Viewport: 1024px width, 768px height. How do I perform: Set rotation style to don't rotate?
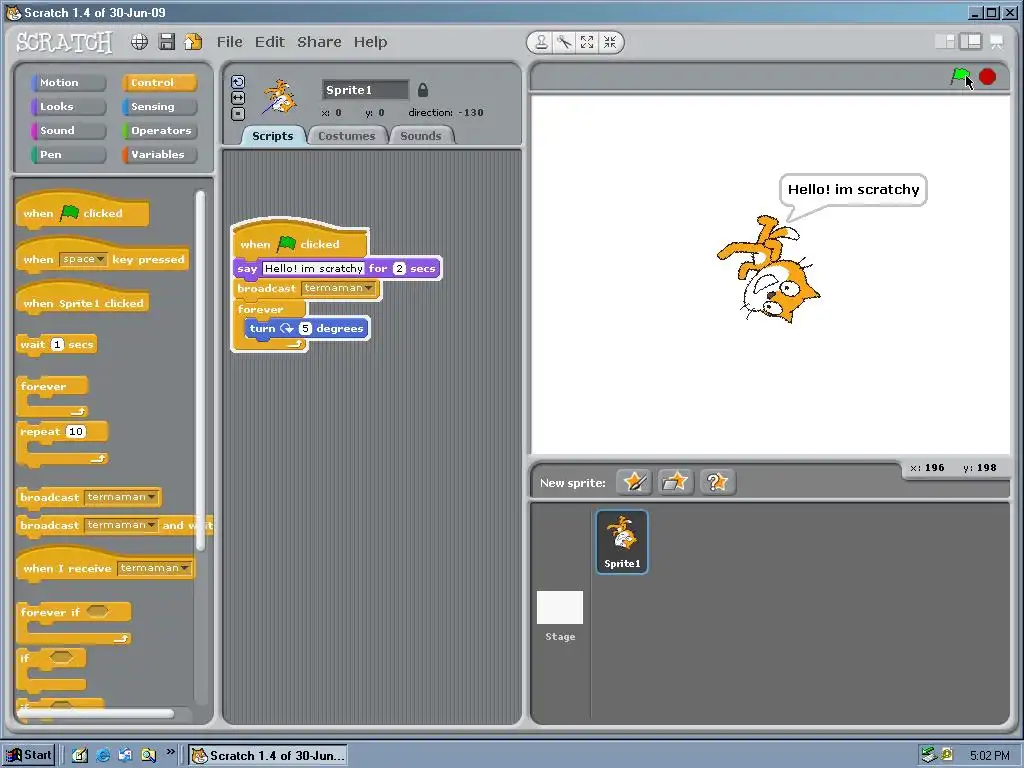click(238, 114)
